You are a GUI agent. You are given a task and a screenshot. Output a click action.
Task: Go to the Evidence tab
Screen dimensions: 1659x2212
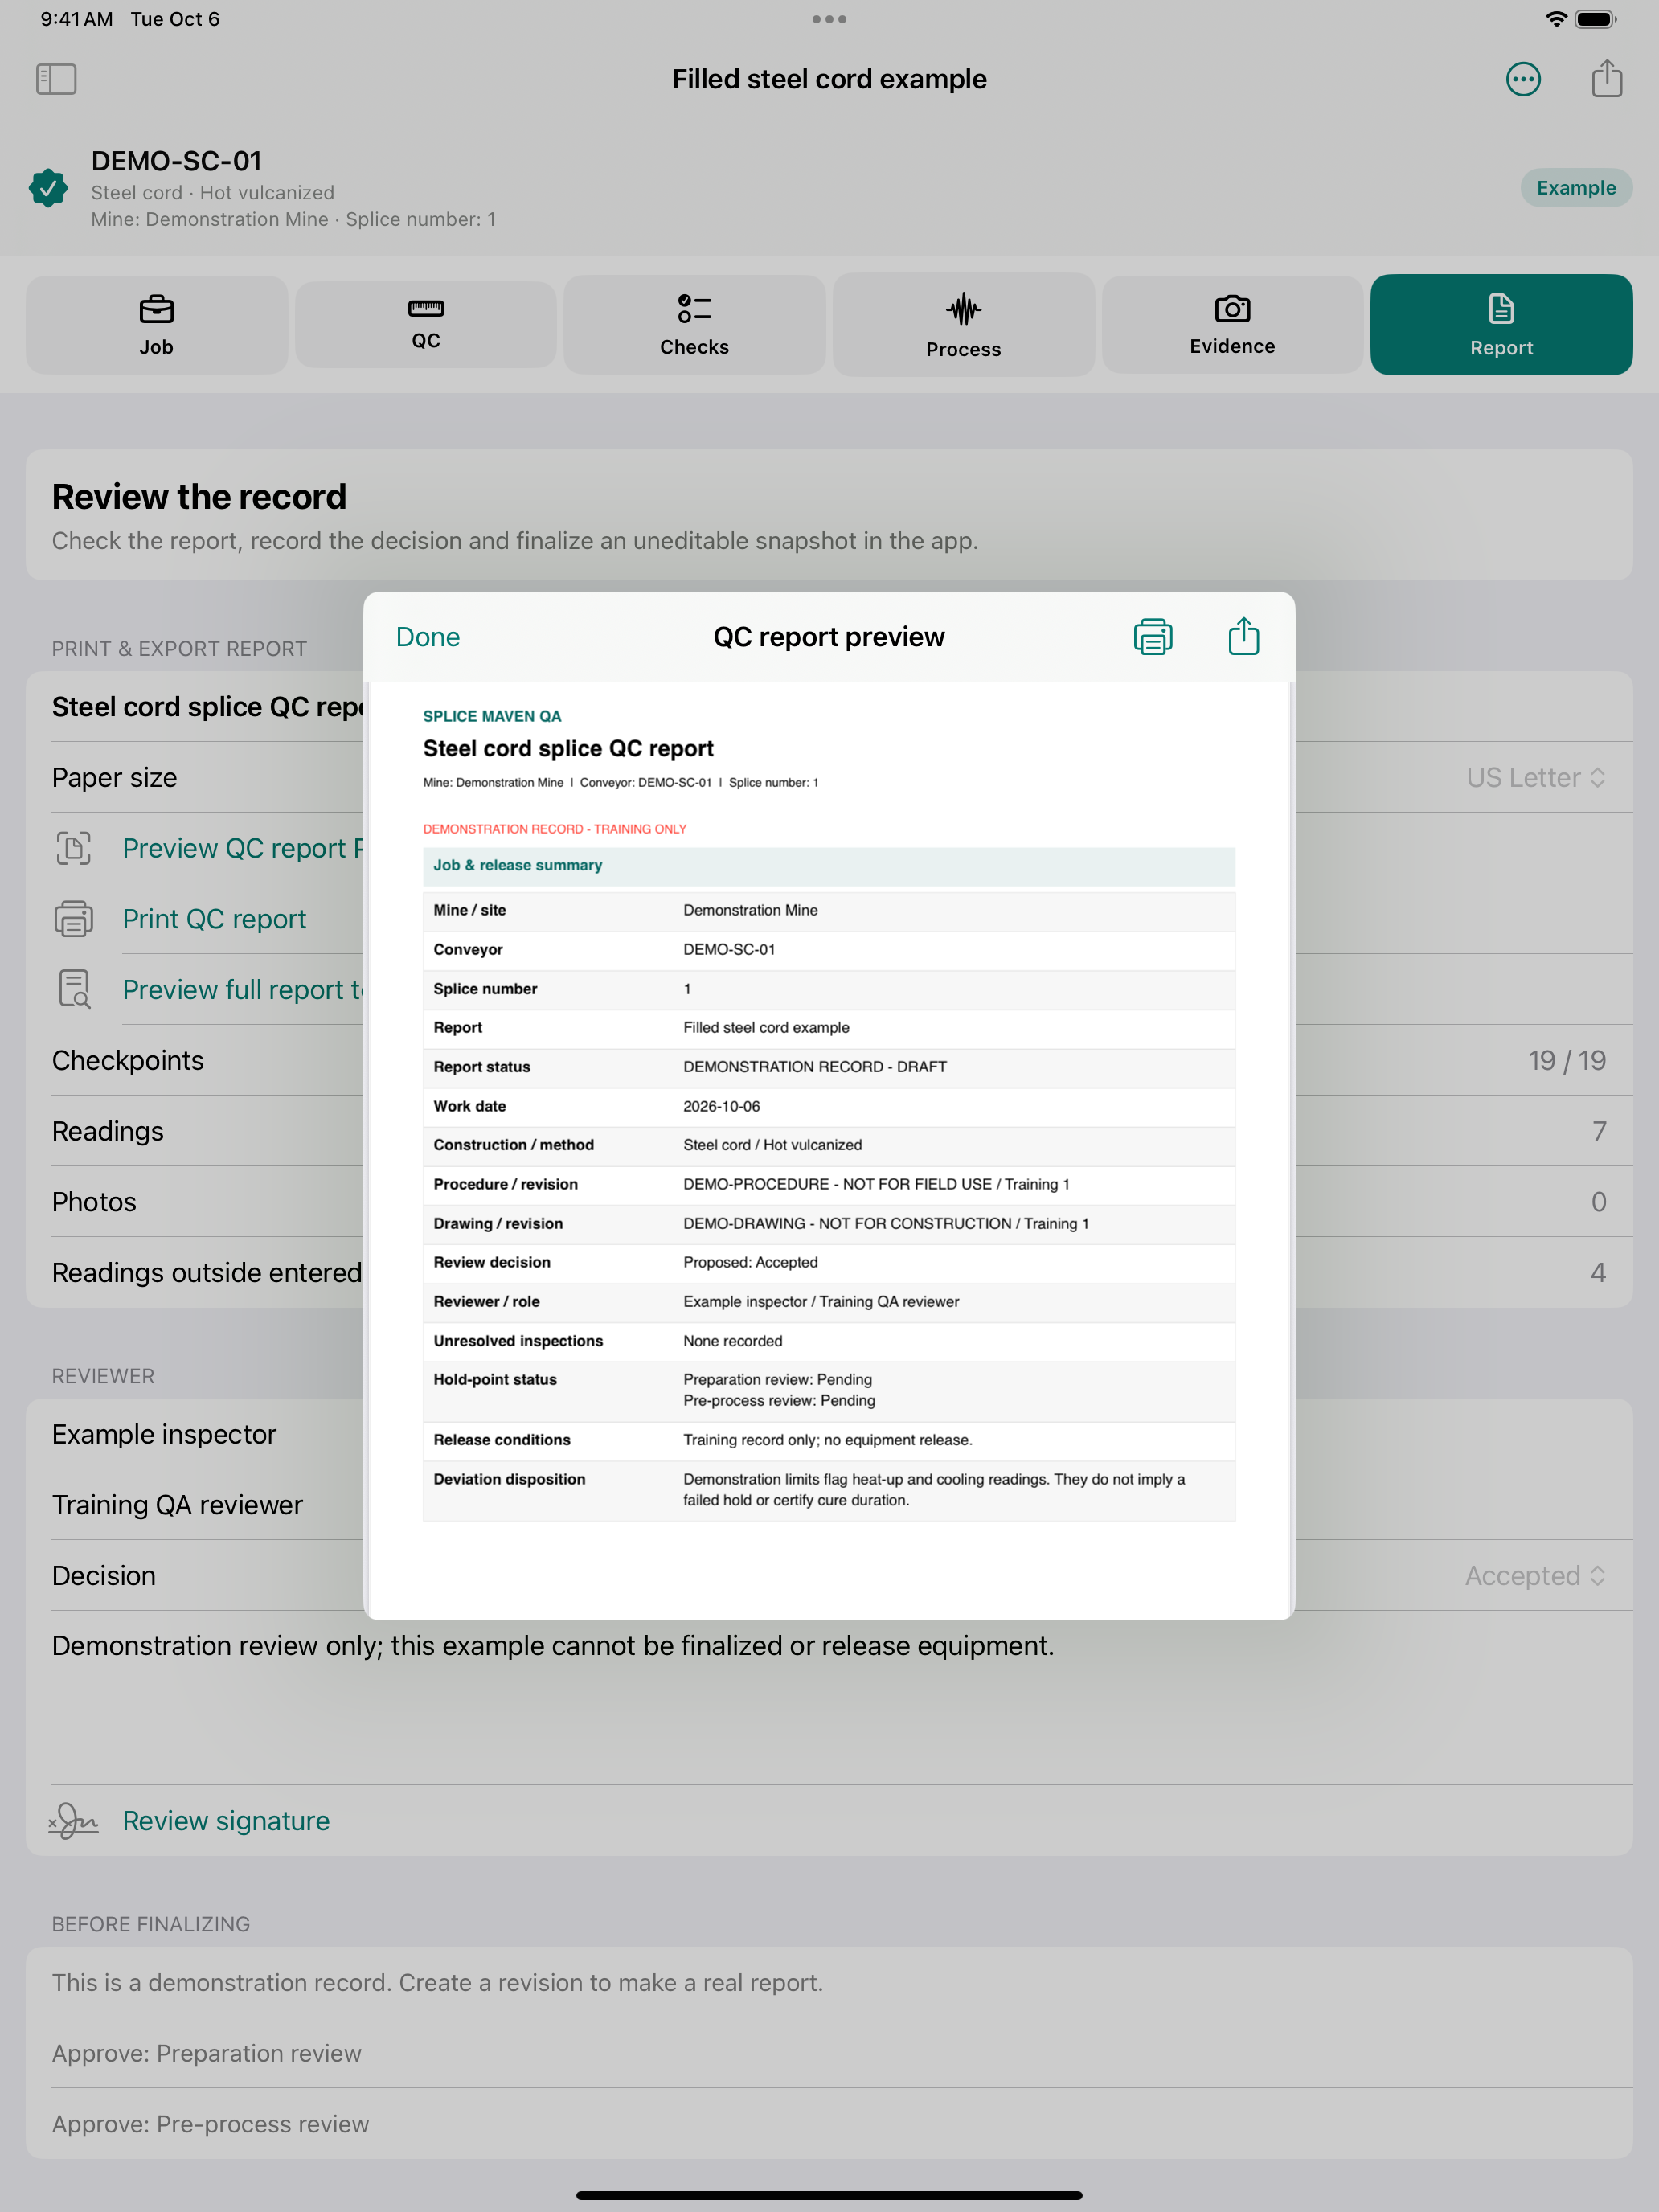pyautogui.click(x=1232, y=325)
